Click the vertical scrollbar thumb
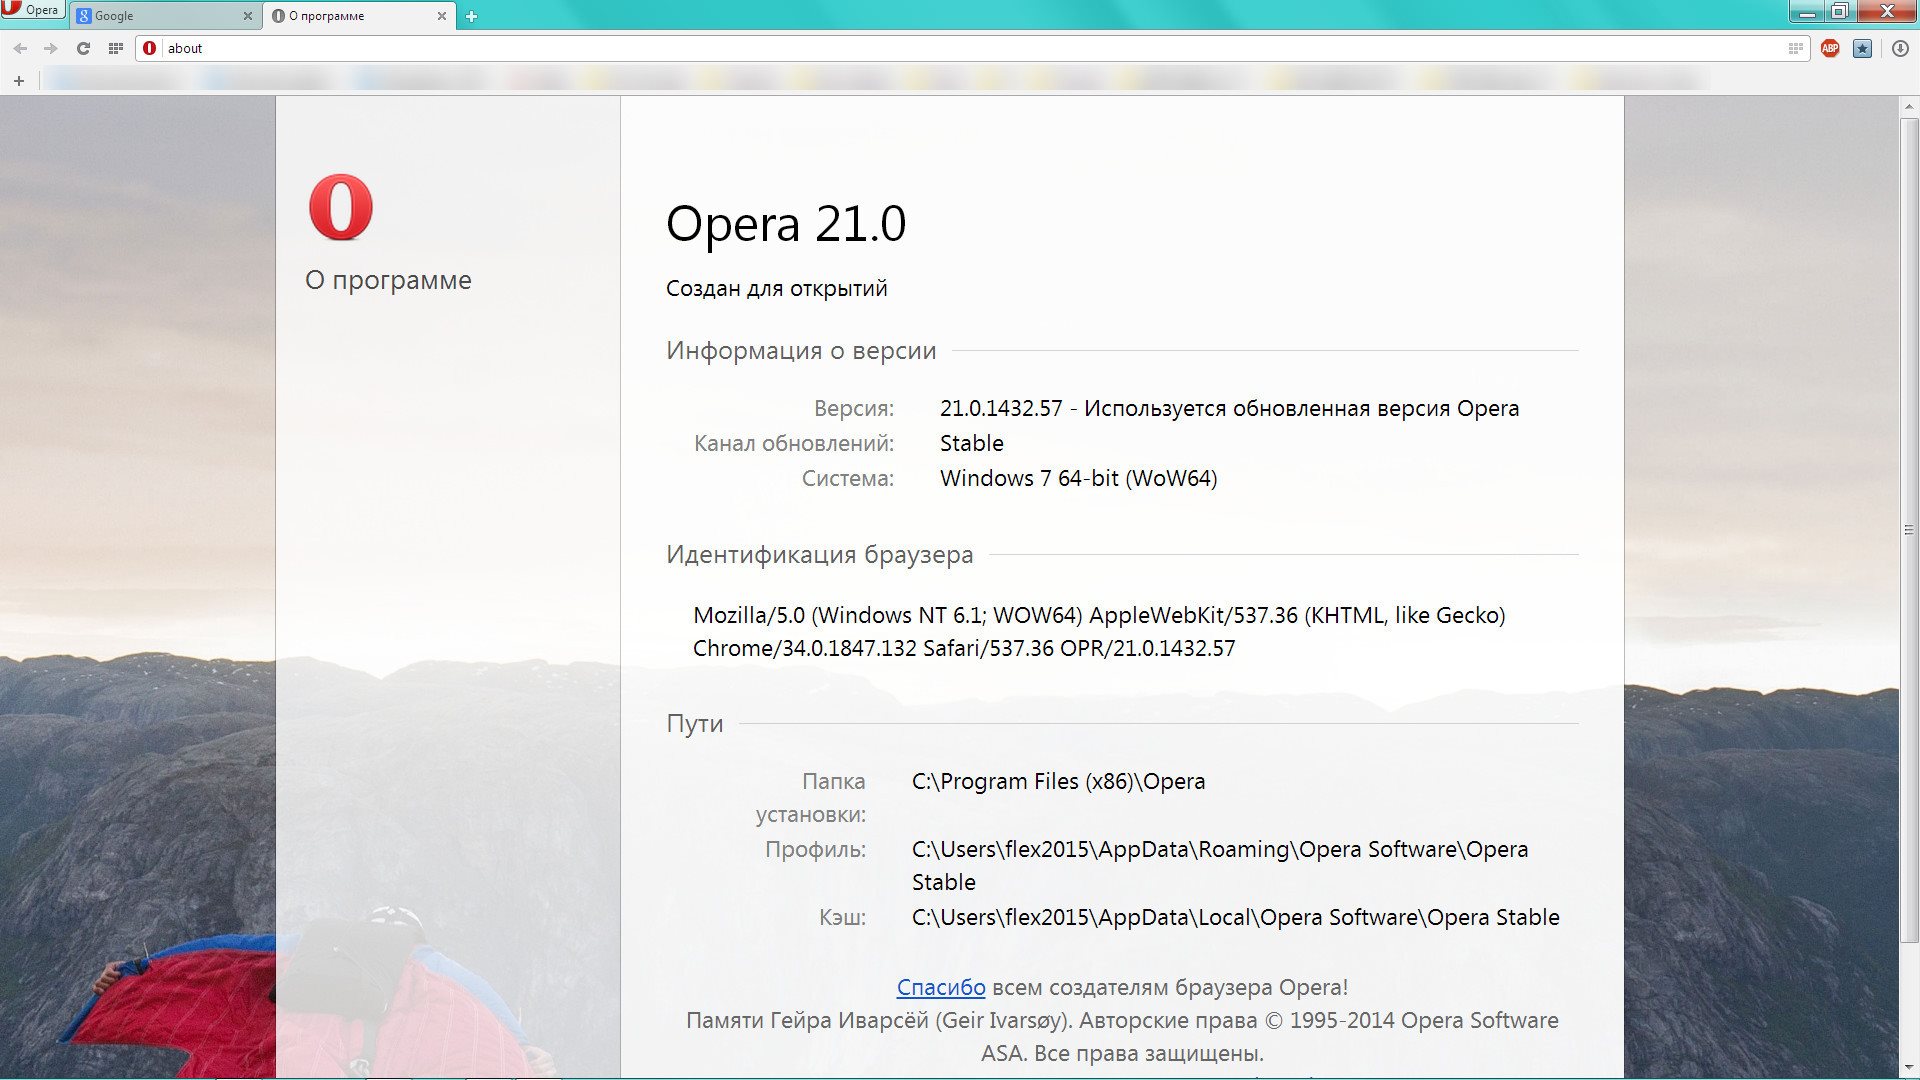 [x=1909, y=530]
